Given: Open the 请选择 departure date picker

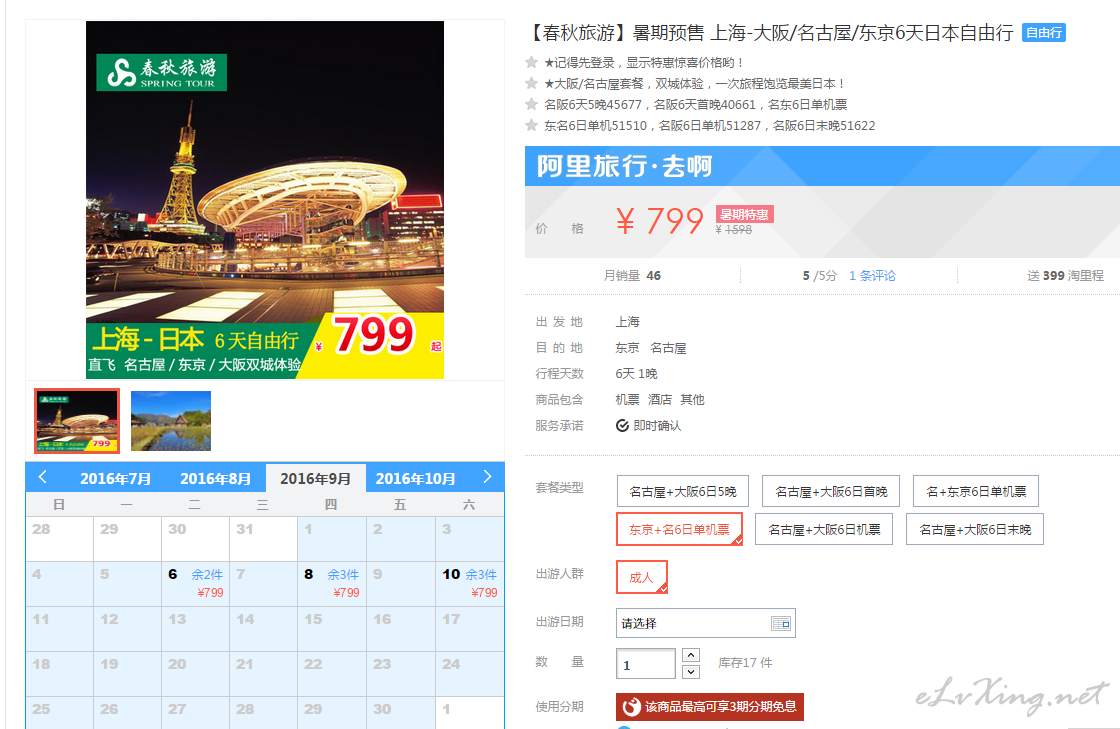Looking at the screenshot, I should 706,623.
